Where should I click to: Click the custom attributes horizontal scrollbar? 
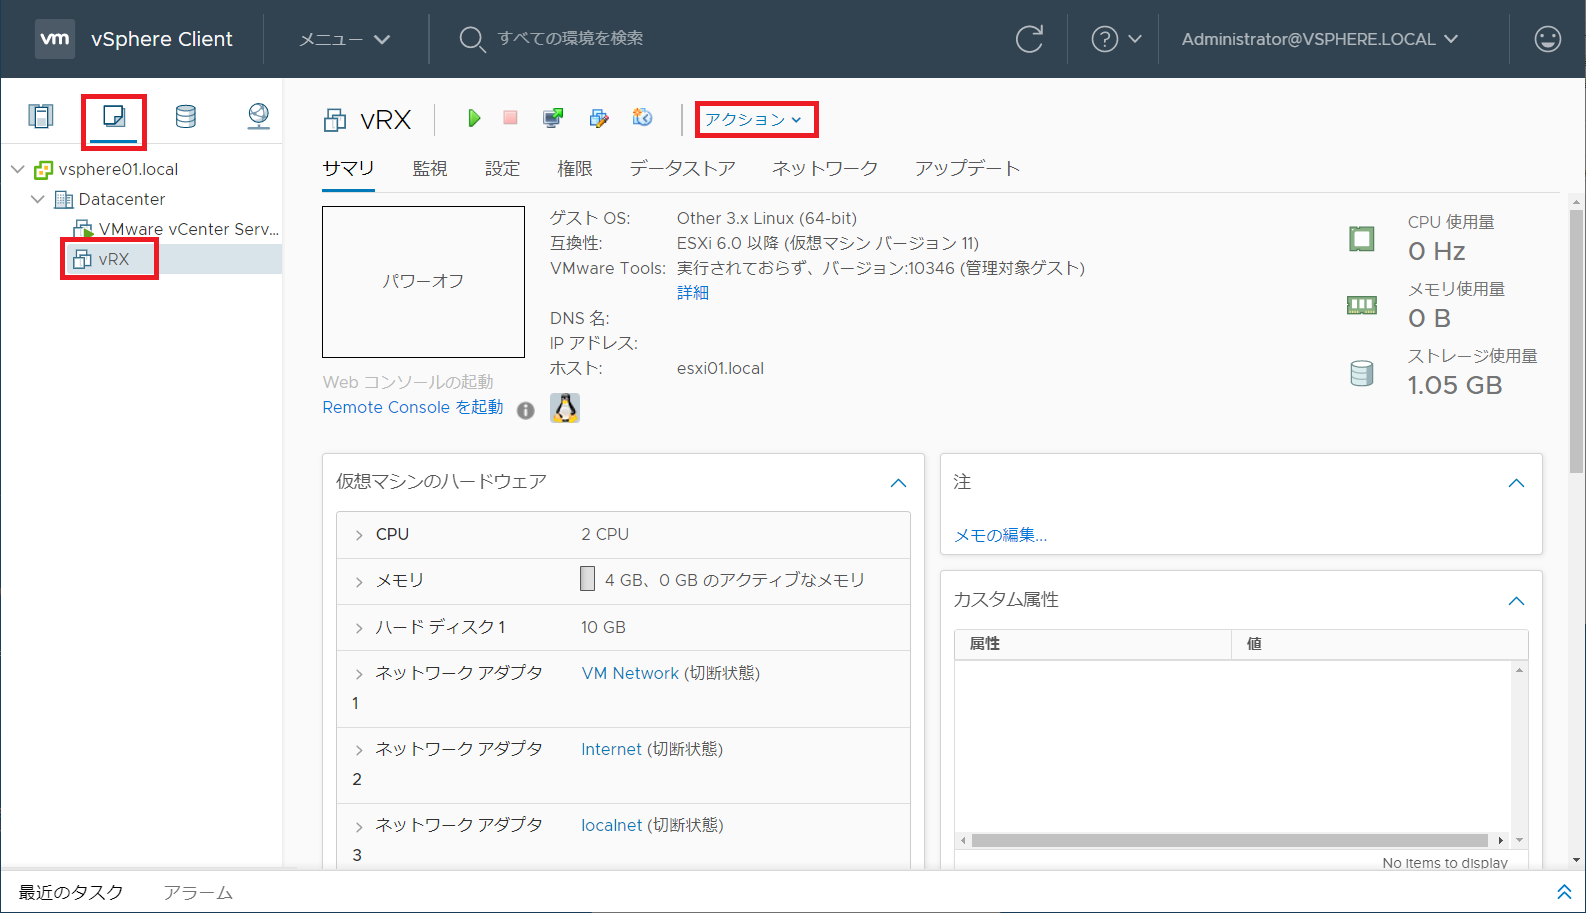coord(1230,840)
